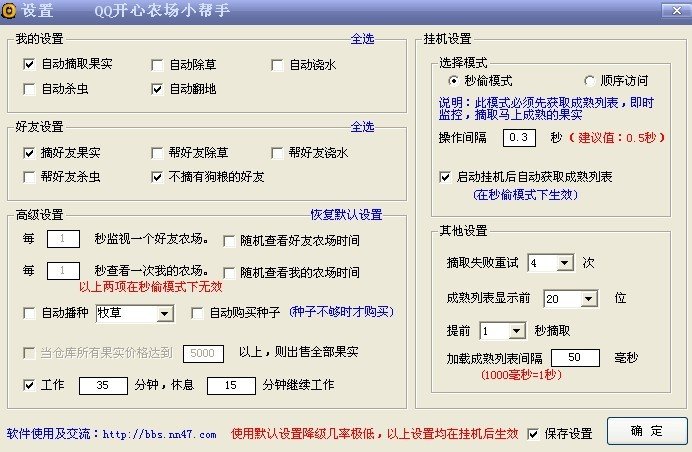Click 加载成熟列表间隔 50 input field
The width and height of the screenshot is (692, 452).
575,358
